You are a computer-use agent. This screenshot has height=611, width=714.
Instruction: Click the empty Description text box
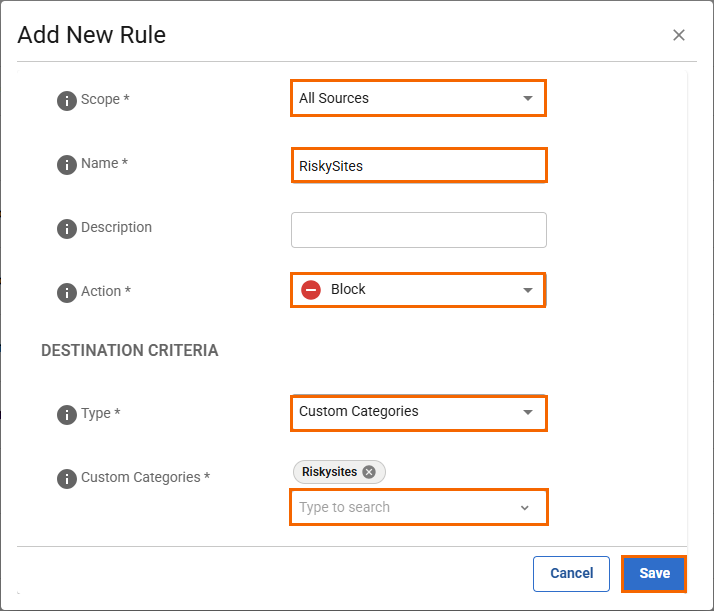pyautogui.click(x=418, y=230)
